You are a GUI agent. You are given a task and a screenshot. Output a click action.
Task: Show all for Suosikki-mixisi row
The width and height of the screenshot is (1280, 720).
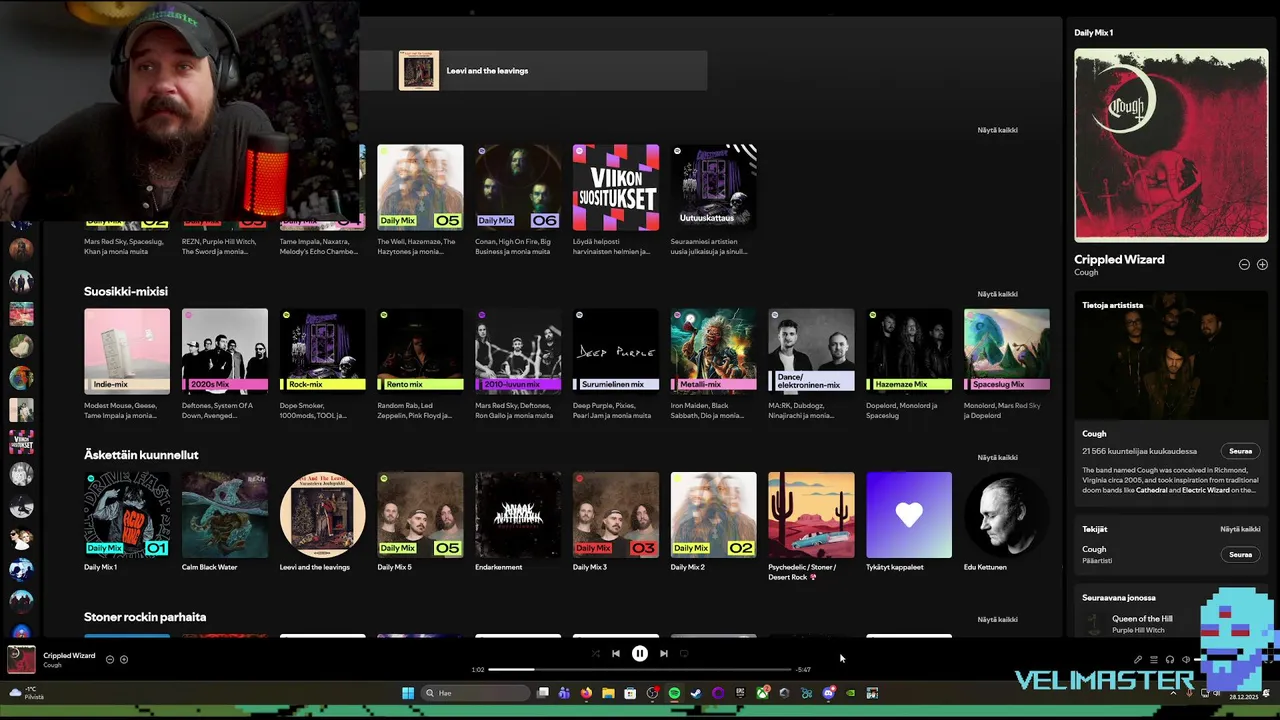pyautogui.click(x=997, y=294)
